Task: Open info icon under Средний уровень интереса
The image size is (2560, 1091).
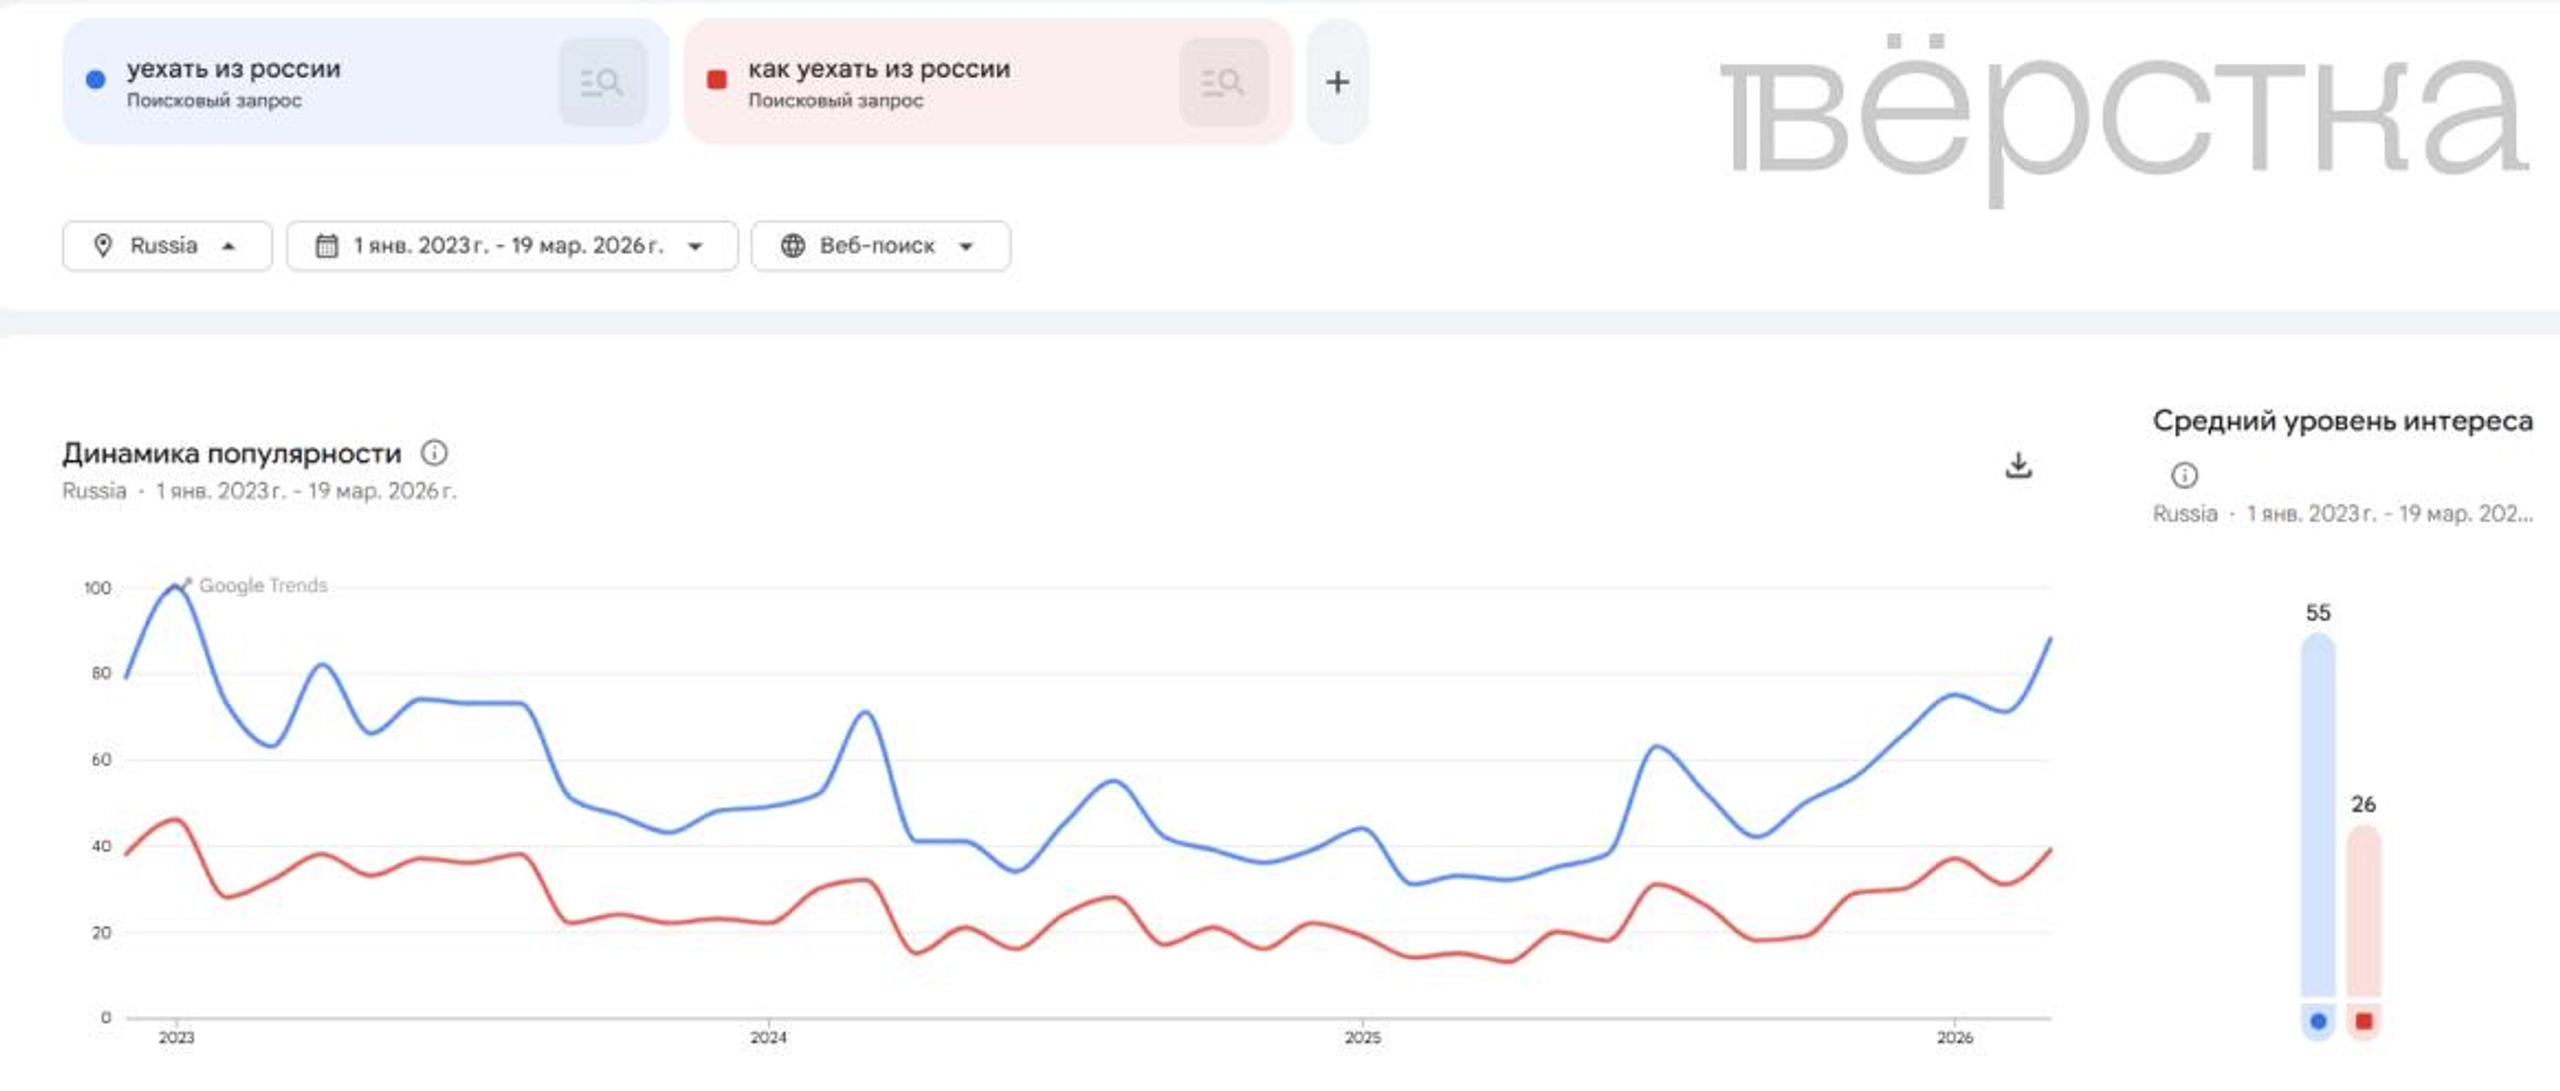Action: pyautogui.click(x=2184, y=475)
